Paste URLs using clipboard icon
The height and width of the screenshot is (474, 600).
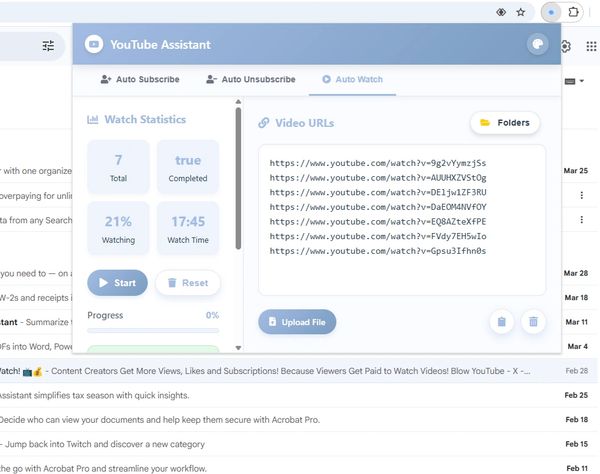point(502,322)
